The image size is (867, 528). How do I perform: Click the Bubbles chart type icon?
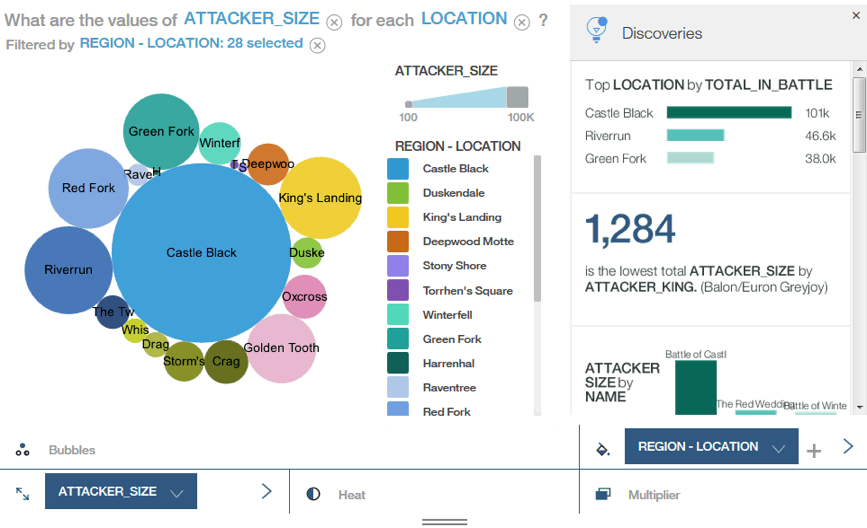click(x=22, y=449)
